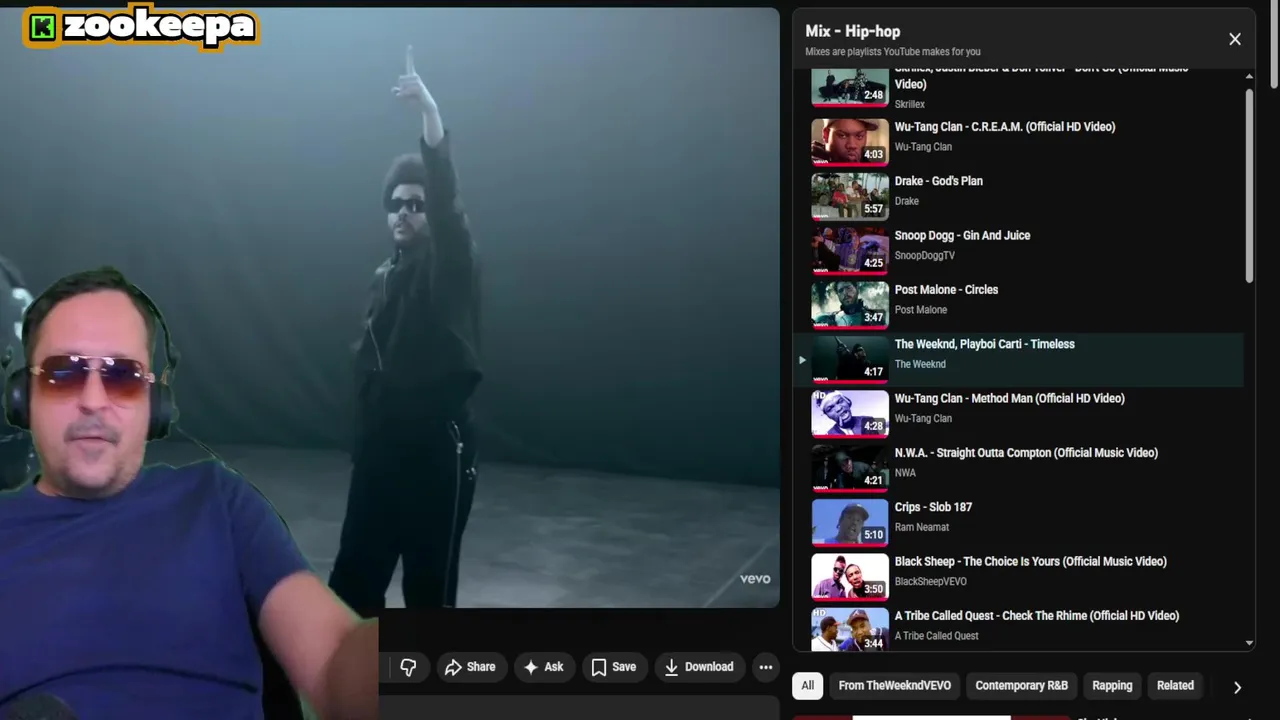The image size is (1280, 720).
Task: Play Crips Slob 187 thumbnail
Action: 849,522
